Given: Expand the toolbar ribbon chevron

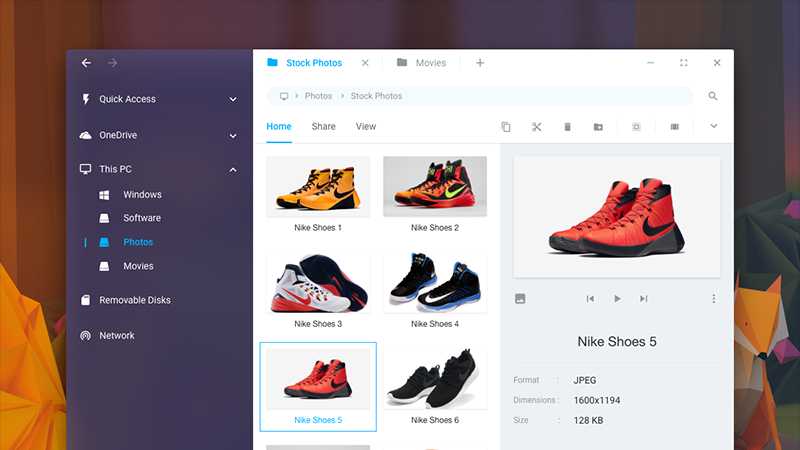Looking at the screenshot, I should (x=714, y=127).
